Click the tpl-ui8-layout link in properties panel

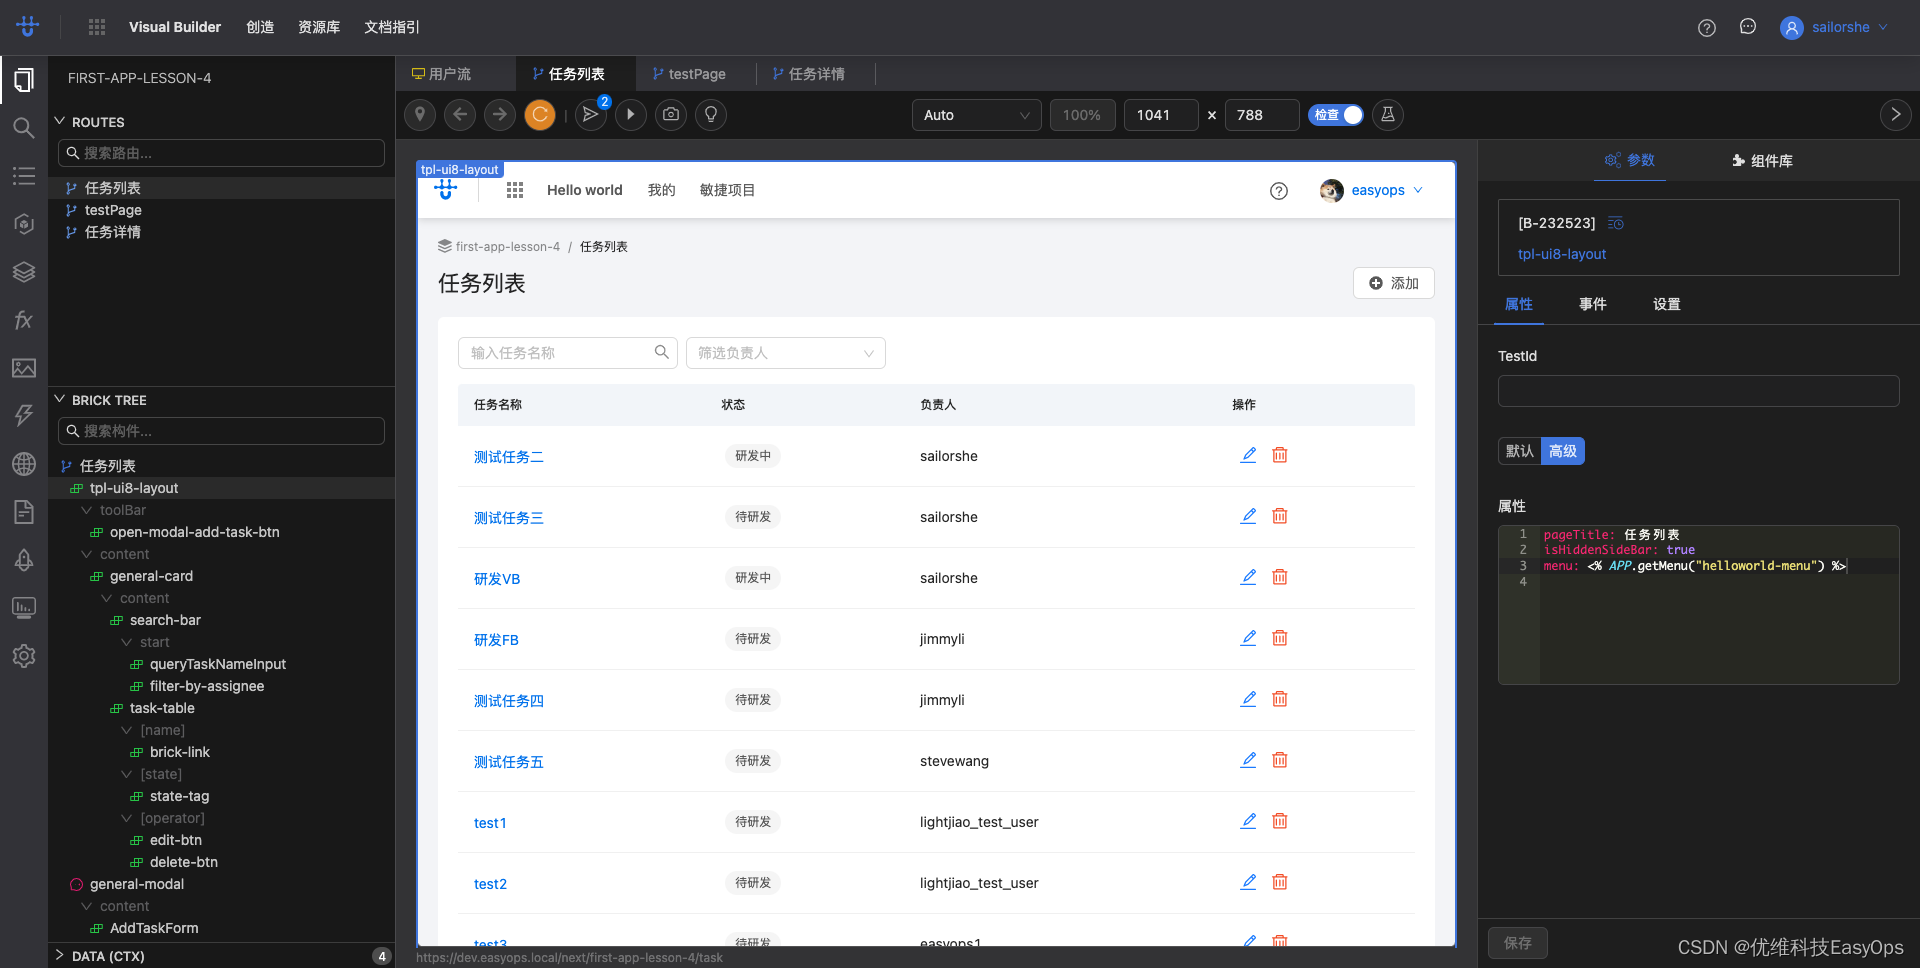pos(1562,254)
